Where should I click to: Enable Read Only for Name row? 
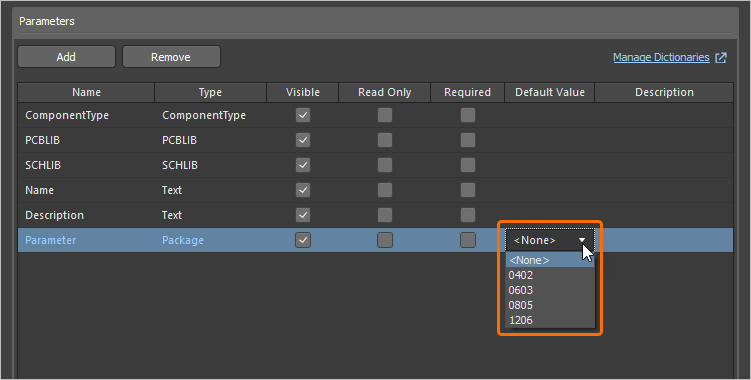[x=385, y=190]
